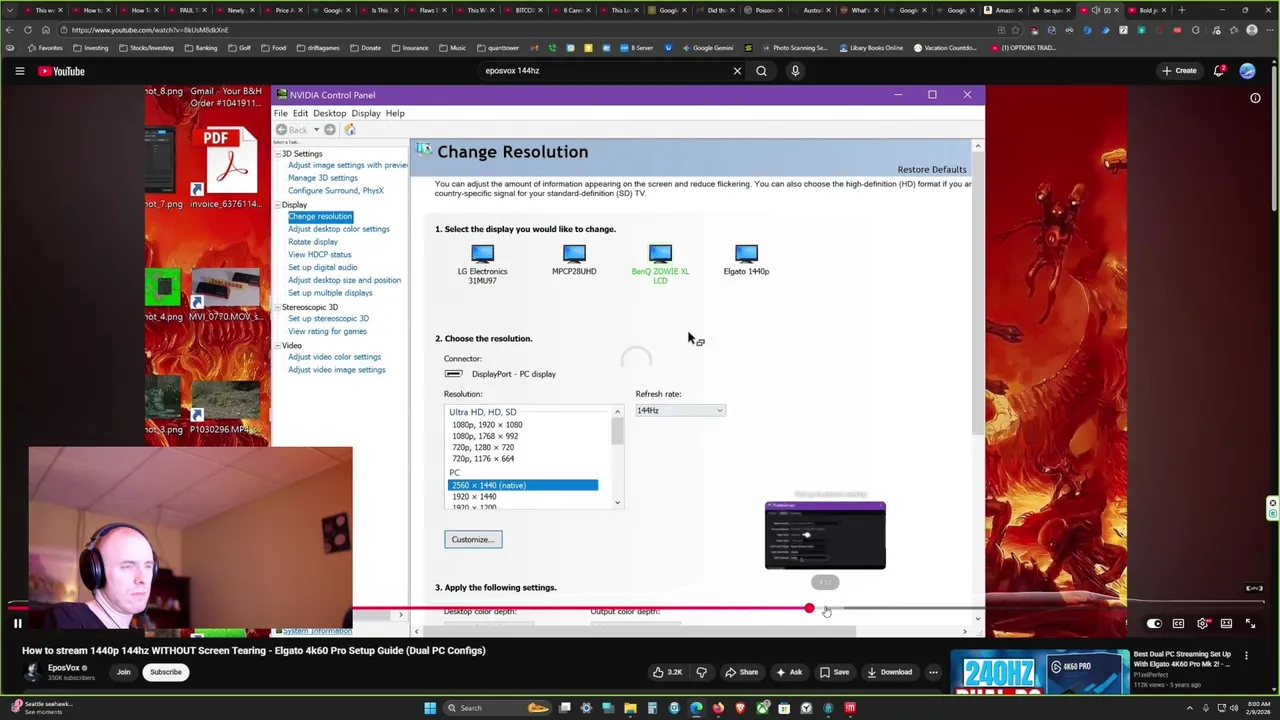Open File menu in NVIDIA Control Panel video
The height and width of the screenshot is (720, 1280).
tap(281, 113)
